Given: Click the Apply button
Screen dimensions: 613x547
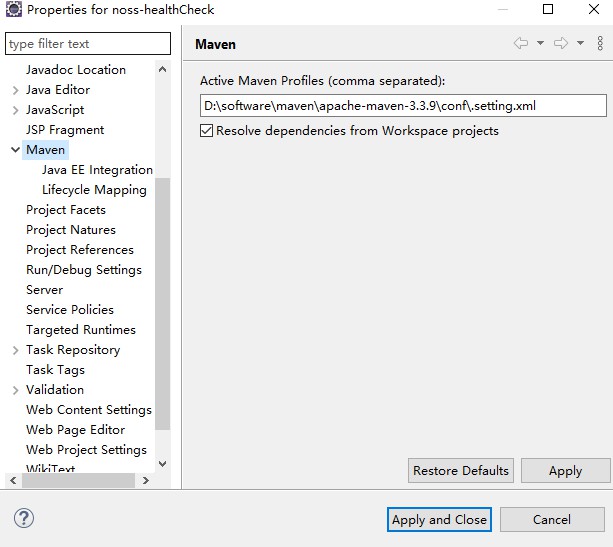Looking at the screenshot, I should click(565, 470).
